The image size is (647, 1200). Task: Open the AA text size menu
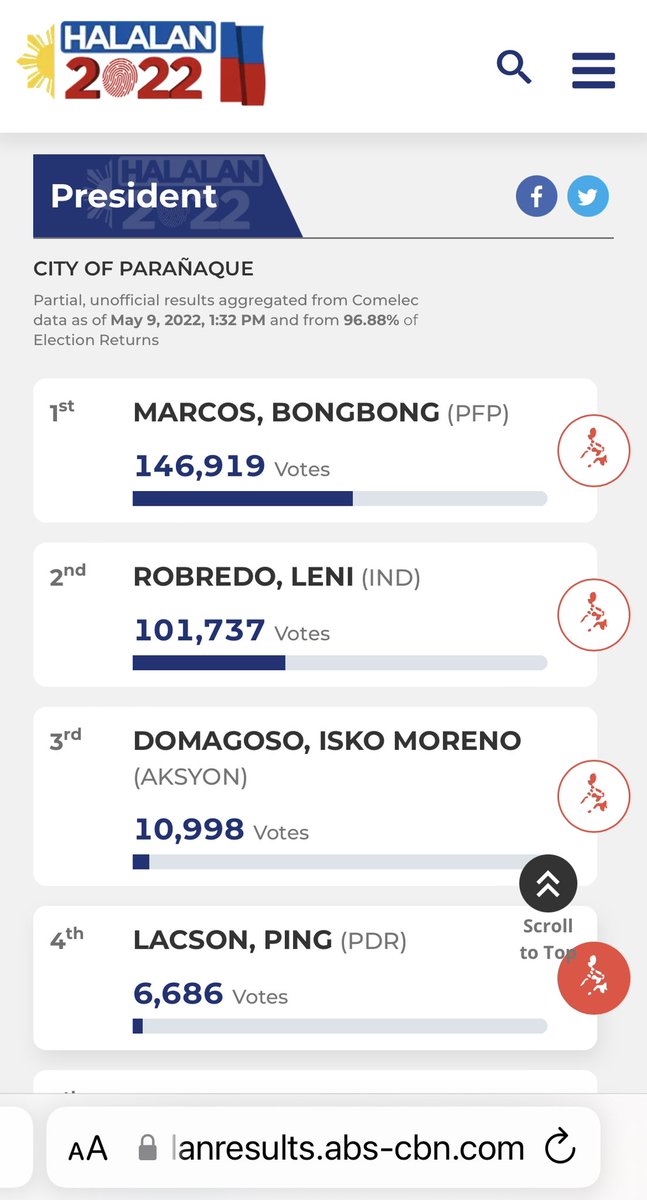click(x=88, y=1148)
